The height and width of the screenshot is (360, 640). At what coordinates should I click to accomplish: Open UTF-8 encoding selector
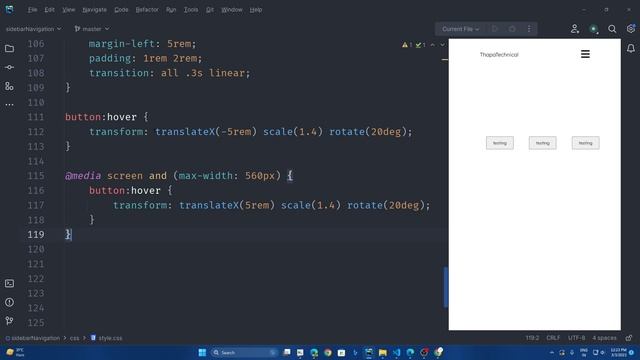[x=576, y=338]
